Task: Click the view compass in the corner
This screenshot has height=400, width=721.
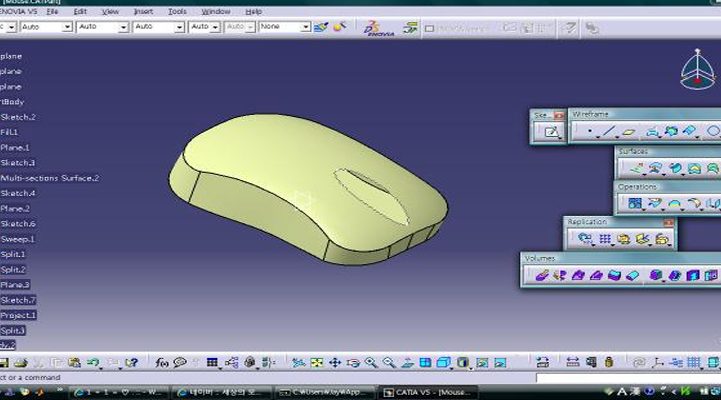Action: tap(697, 70)
